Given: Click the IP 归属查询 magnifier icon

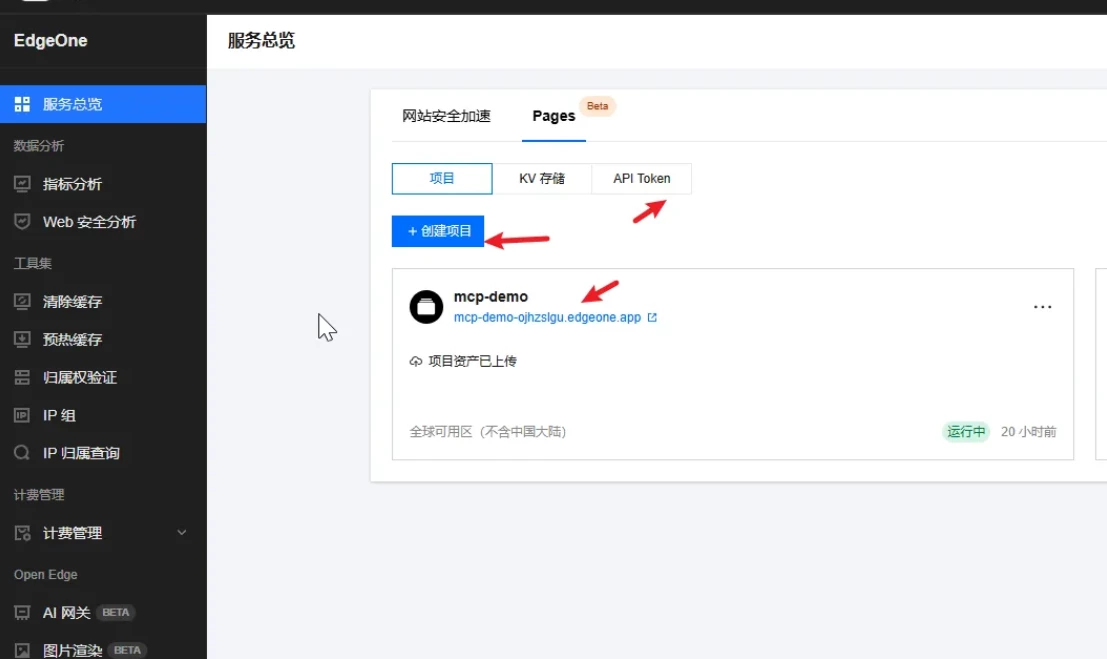Looking at the screenshot, I should point(22,453).
